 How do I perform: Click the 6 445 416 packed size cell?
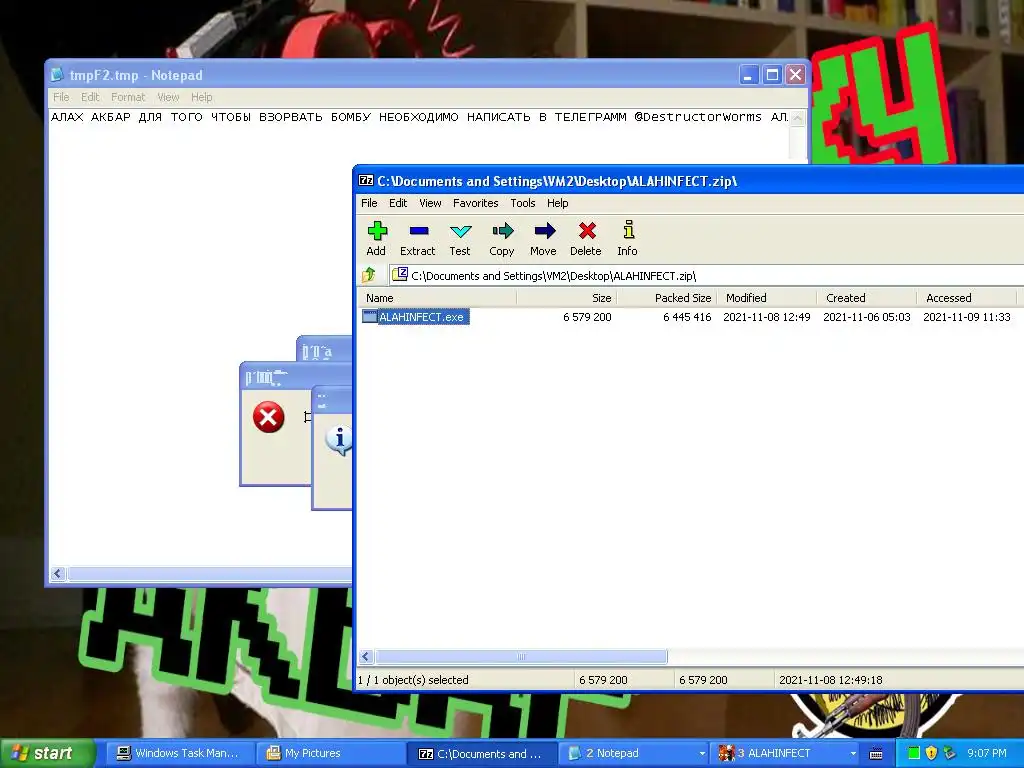pyautogui.click(x=687, y=317)
